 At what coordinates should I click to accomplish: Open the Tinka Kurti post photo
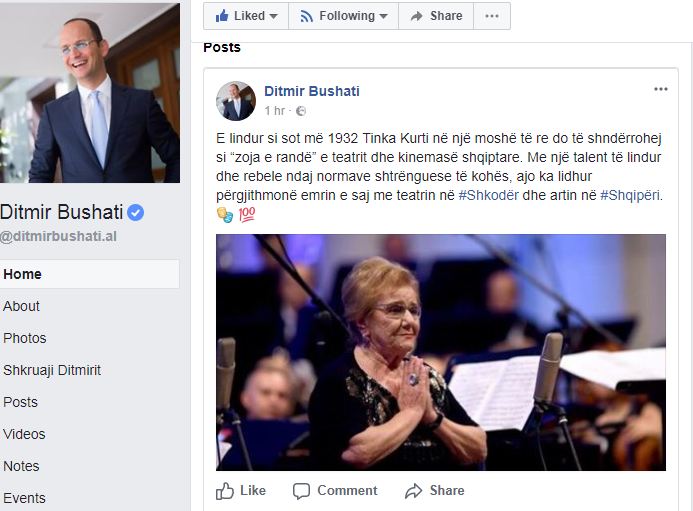tap(441, 352)
